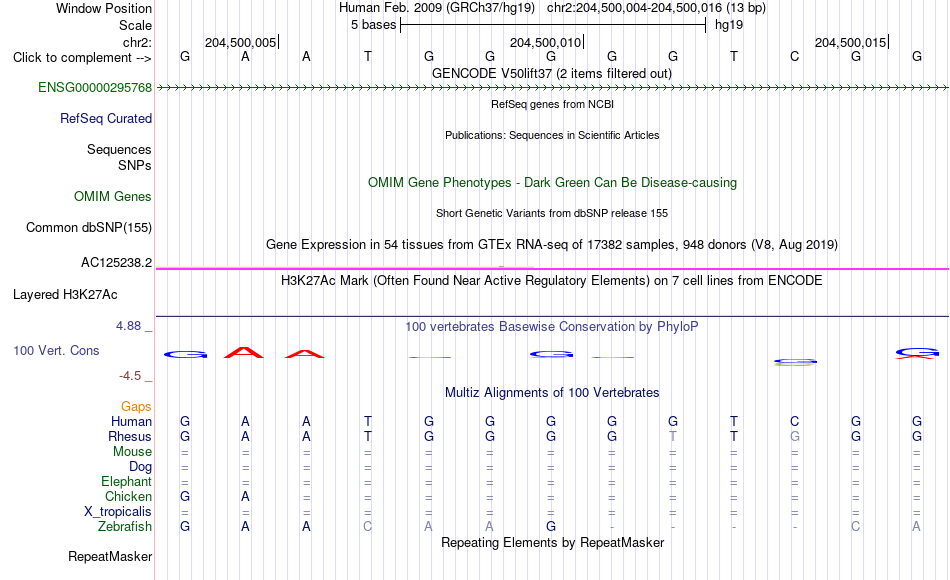950x580 pixels.
Task: Click the H3K27Ac Mark track title
Action: [552, 281]
